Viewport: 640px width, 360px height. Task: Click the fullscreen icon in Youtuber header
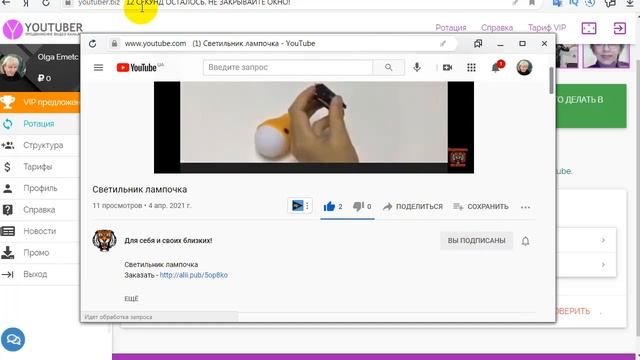[x=589, y=28]
